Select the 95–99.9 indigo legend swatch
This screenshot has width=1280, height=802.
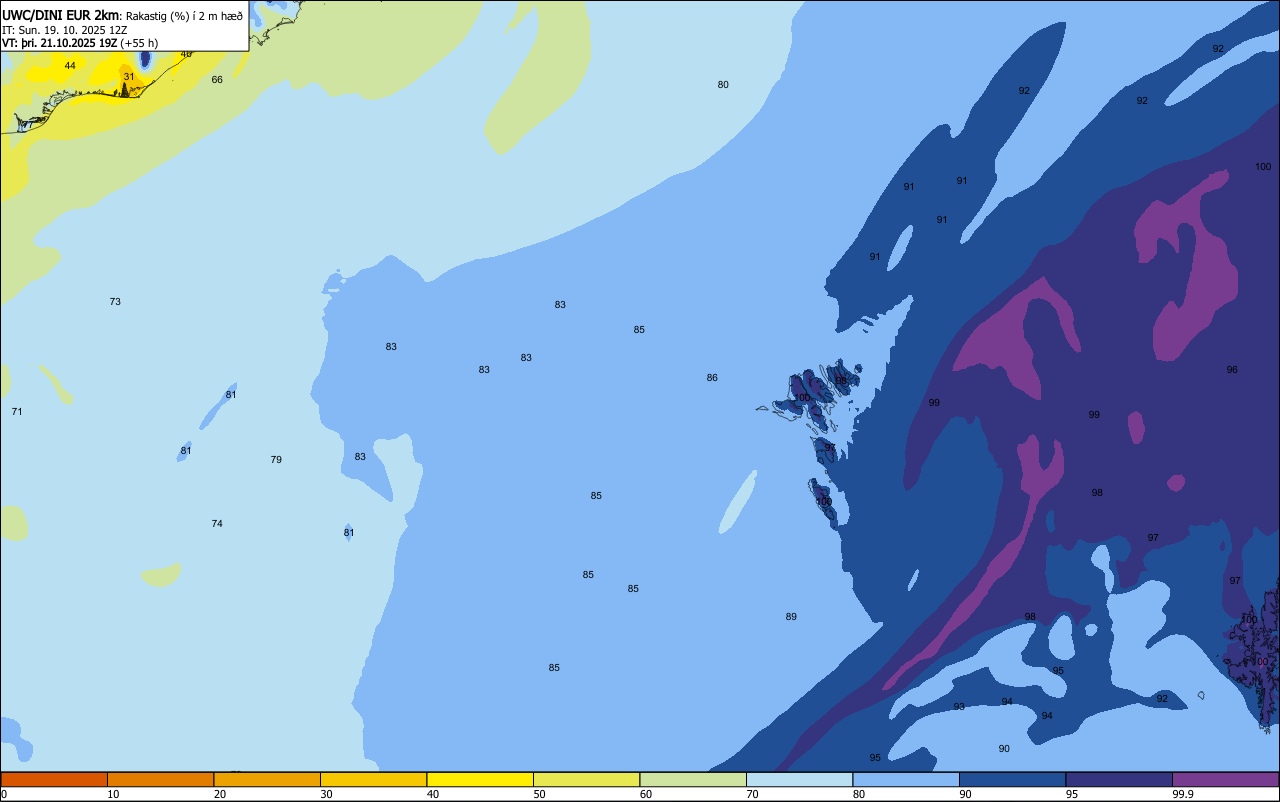pyautogui.click(x=1119, y=779)
